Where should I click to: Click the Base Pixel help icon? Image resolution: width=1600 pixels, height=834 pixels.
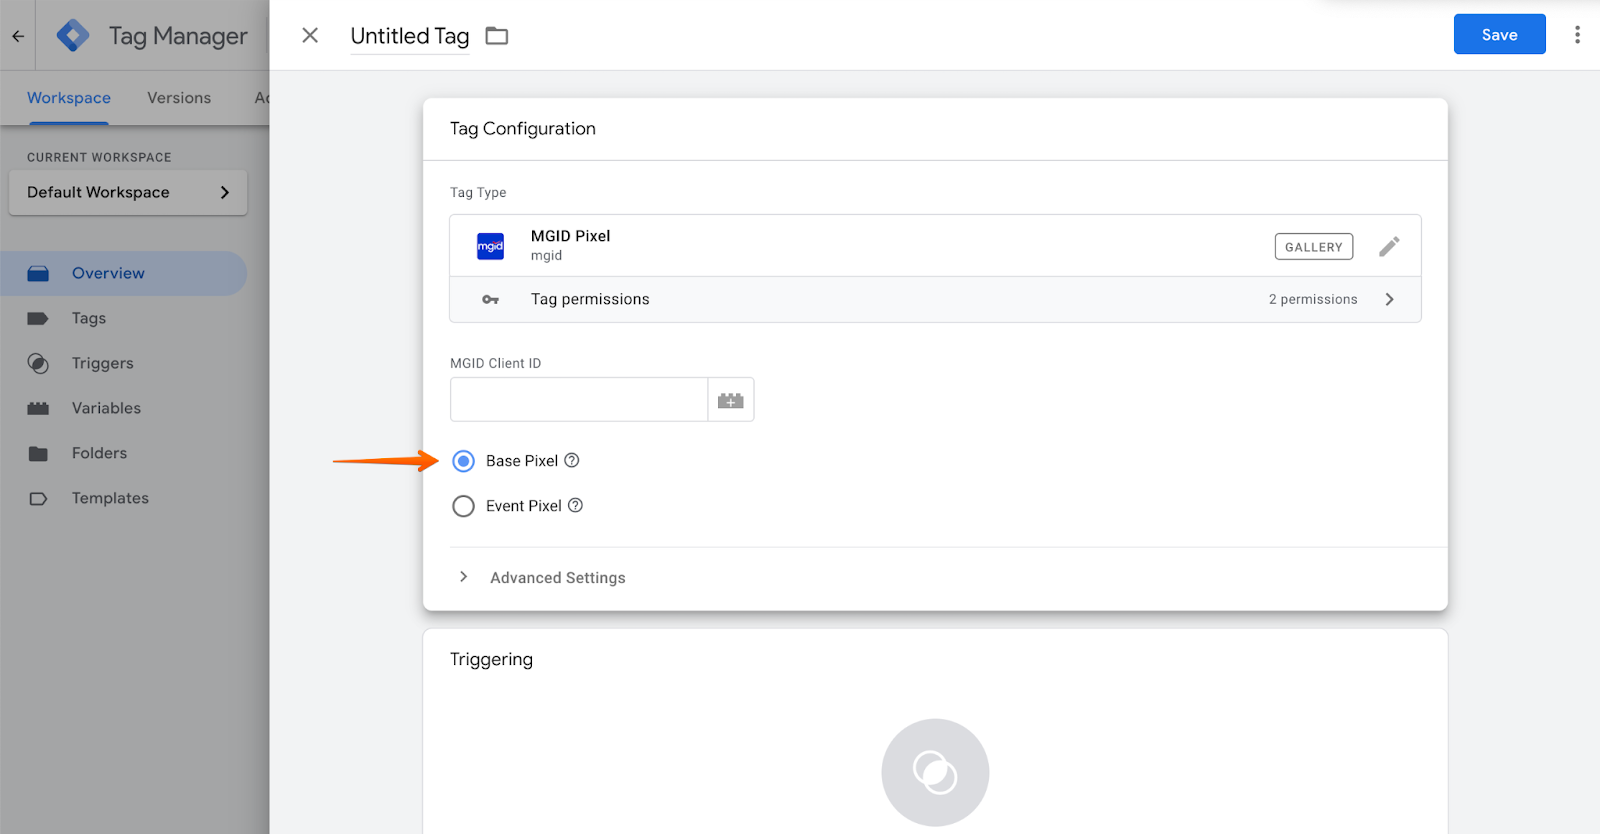tap(572, 461)
